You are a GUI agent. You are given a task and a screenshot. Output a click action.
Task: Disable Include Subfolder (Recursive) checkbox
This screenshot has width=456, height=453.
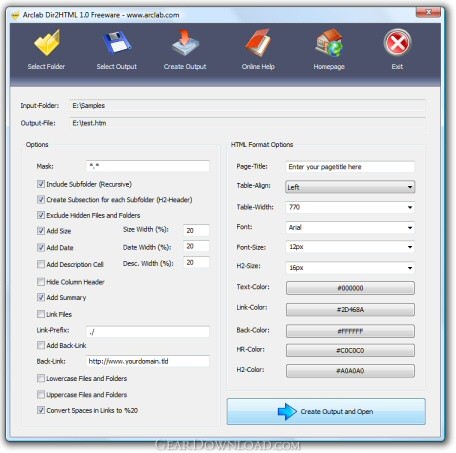point(41,184)
